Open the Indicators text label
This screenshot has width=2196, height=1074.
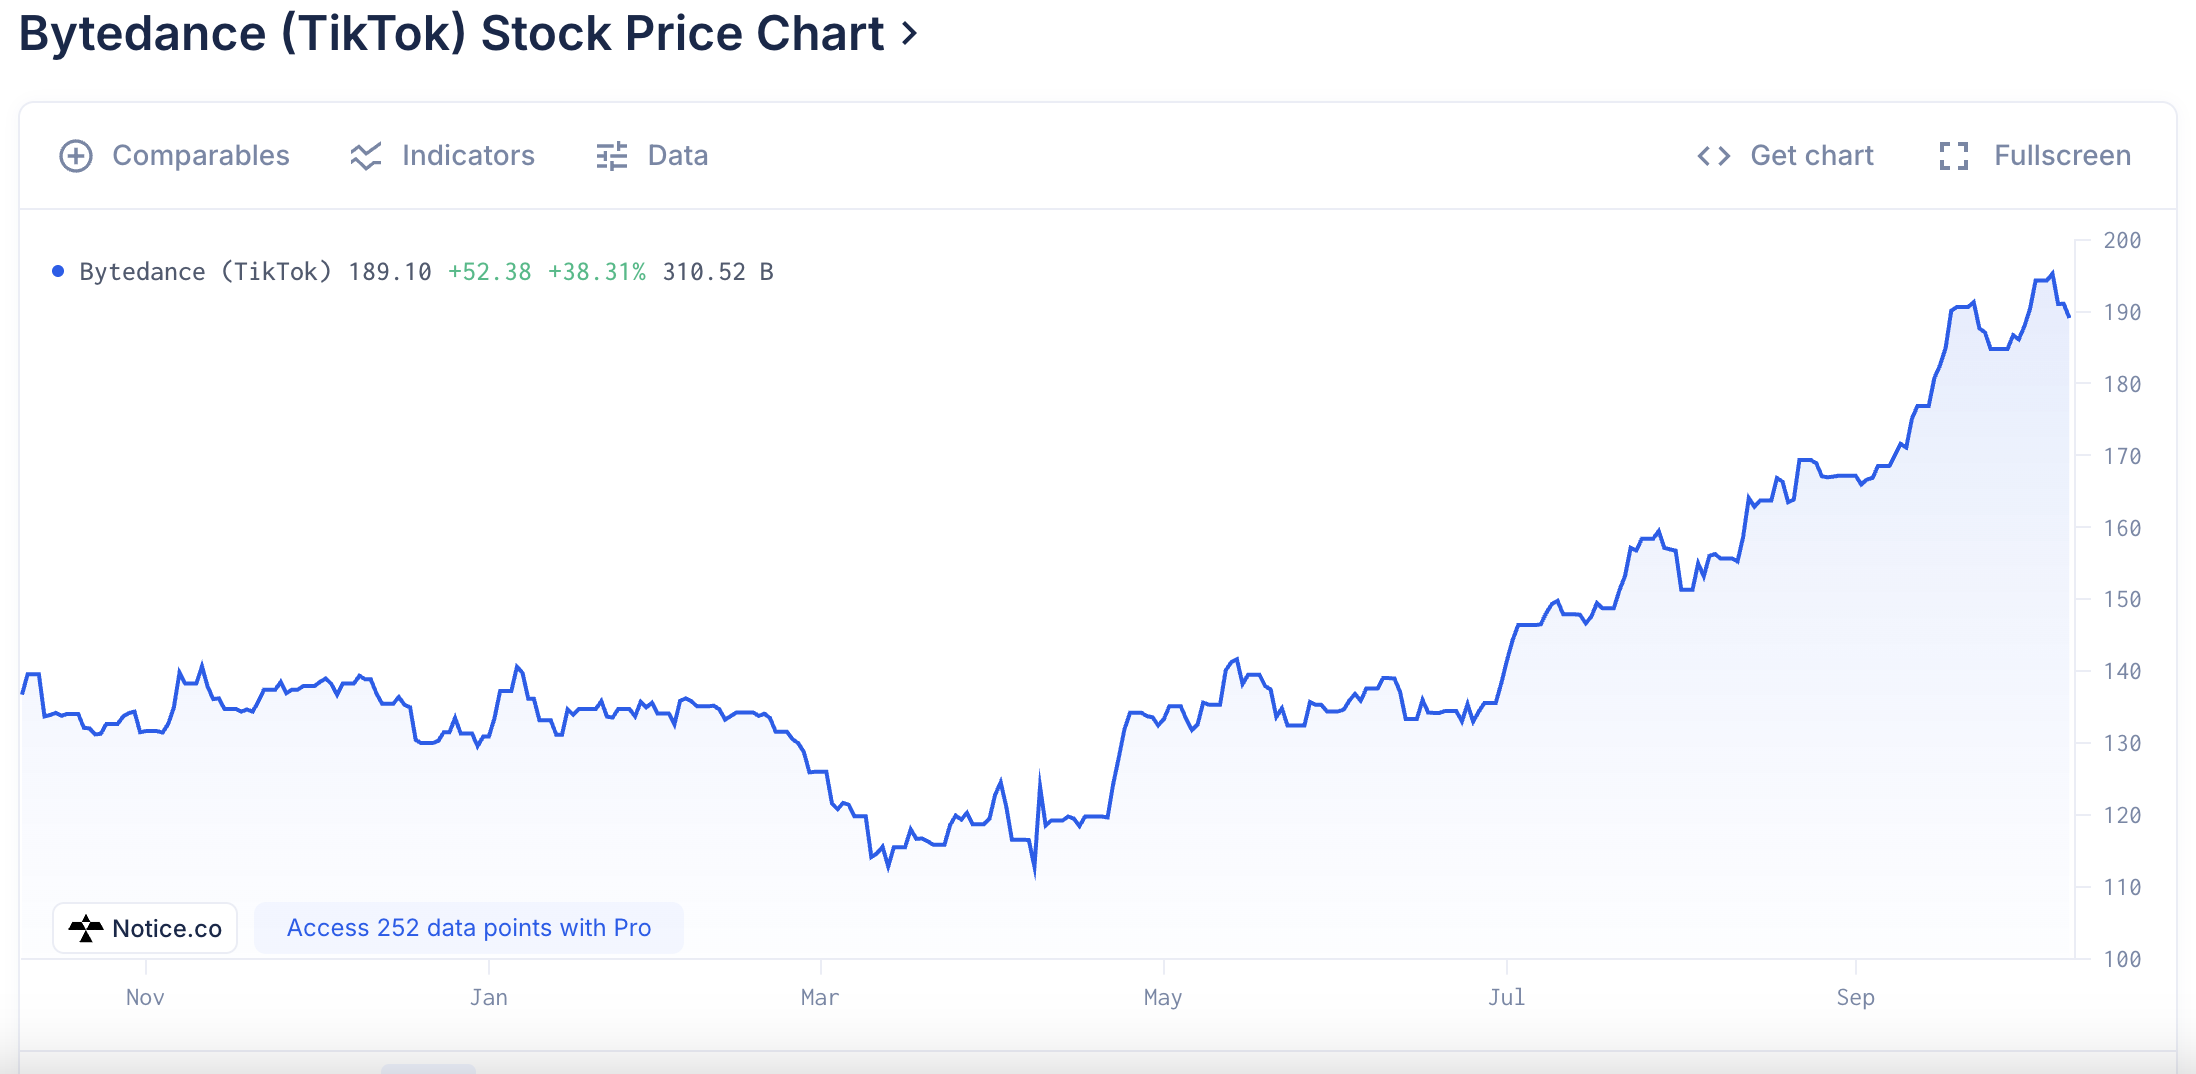[x=468, y=156]
